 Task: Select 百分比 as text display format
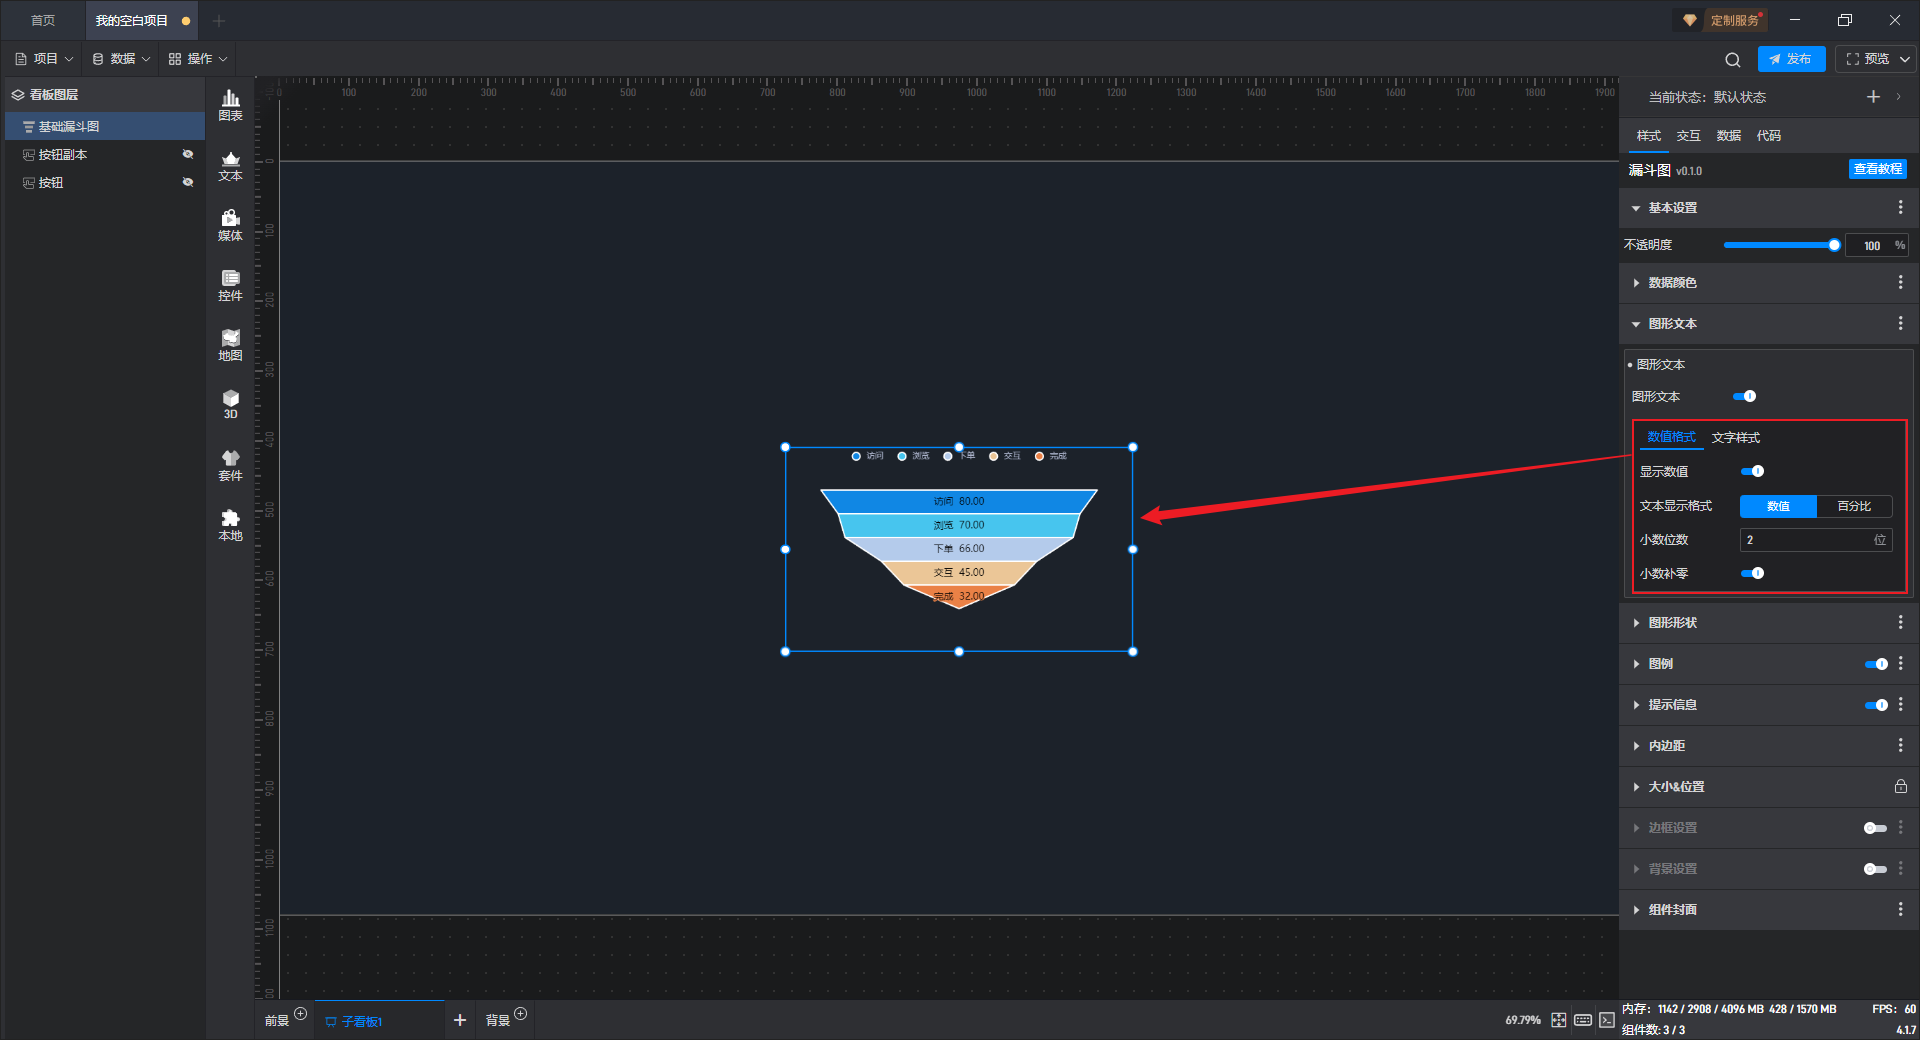[1854, 506]
